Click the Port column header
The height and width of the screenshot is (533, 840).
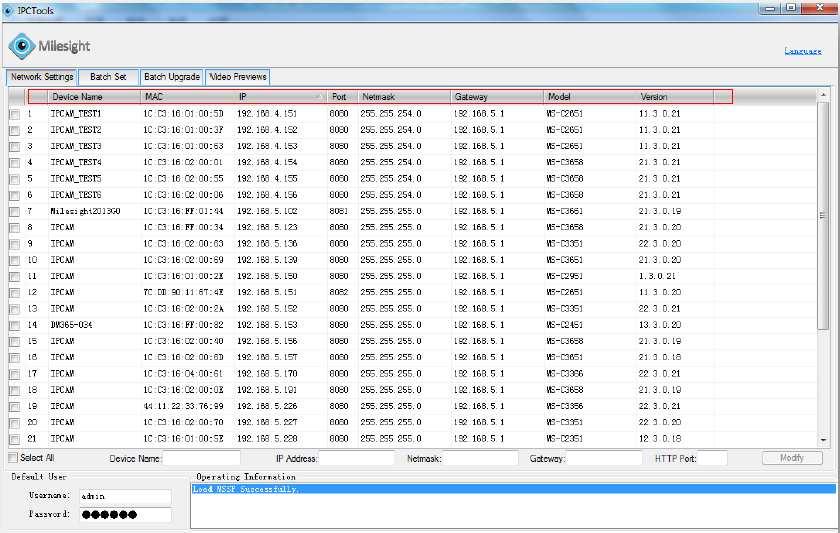(343, 97)
